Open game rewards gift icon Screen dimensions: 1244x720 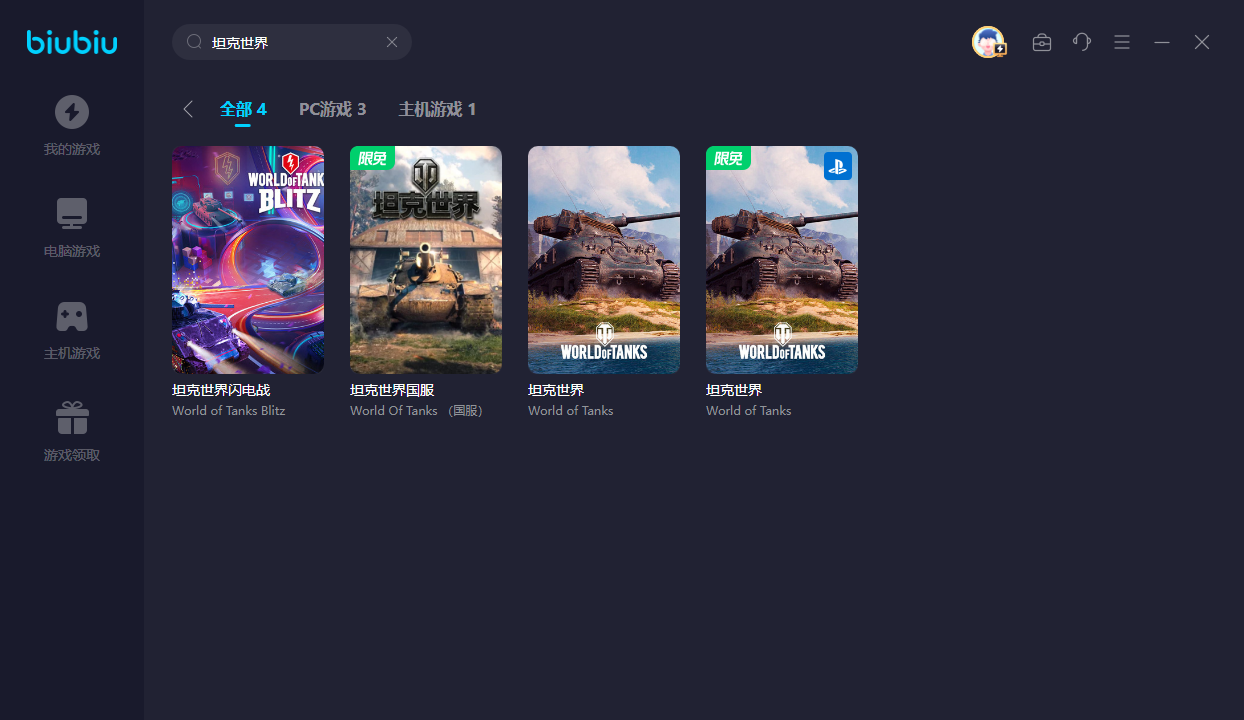[x=72, y=418]
